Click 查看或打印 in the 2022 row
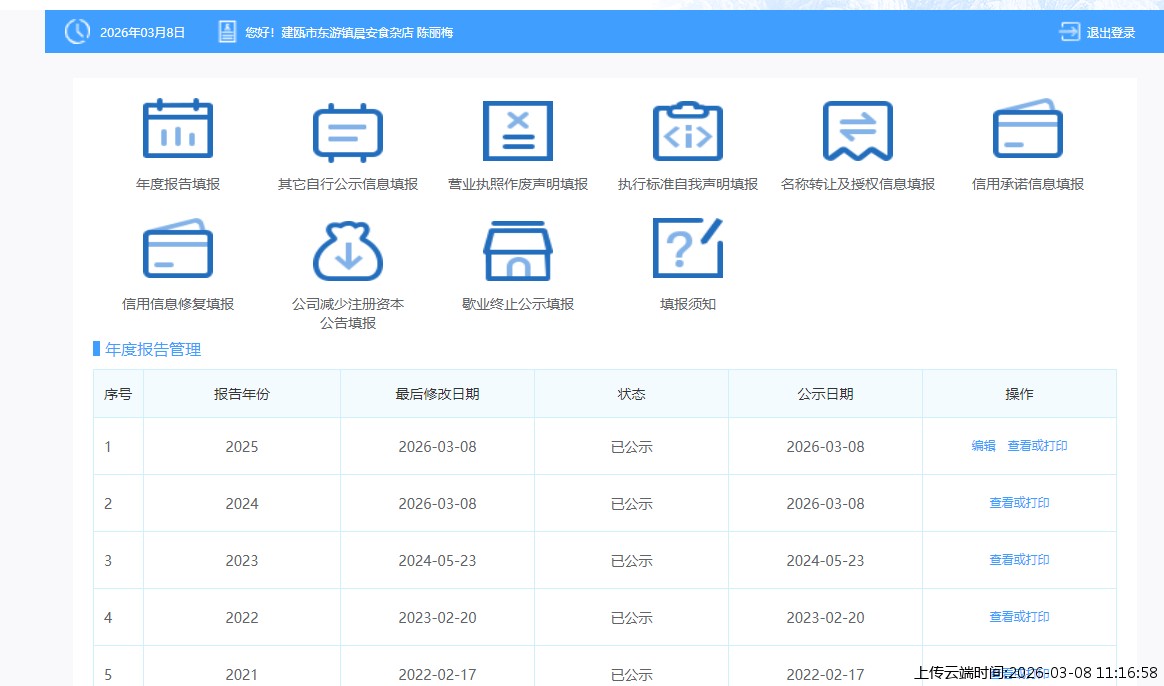Image resolution: width=1164 pixels, height=686 pixels. point(1019,617)
